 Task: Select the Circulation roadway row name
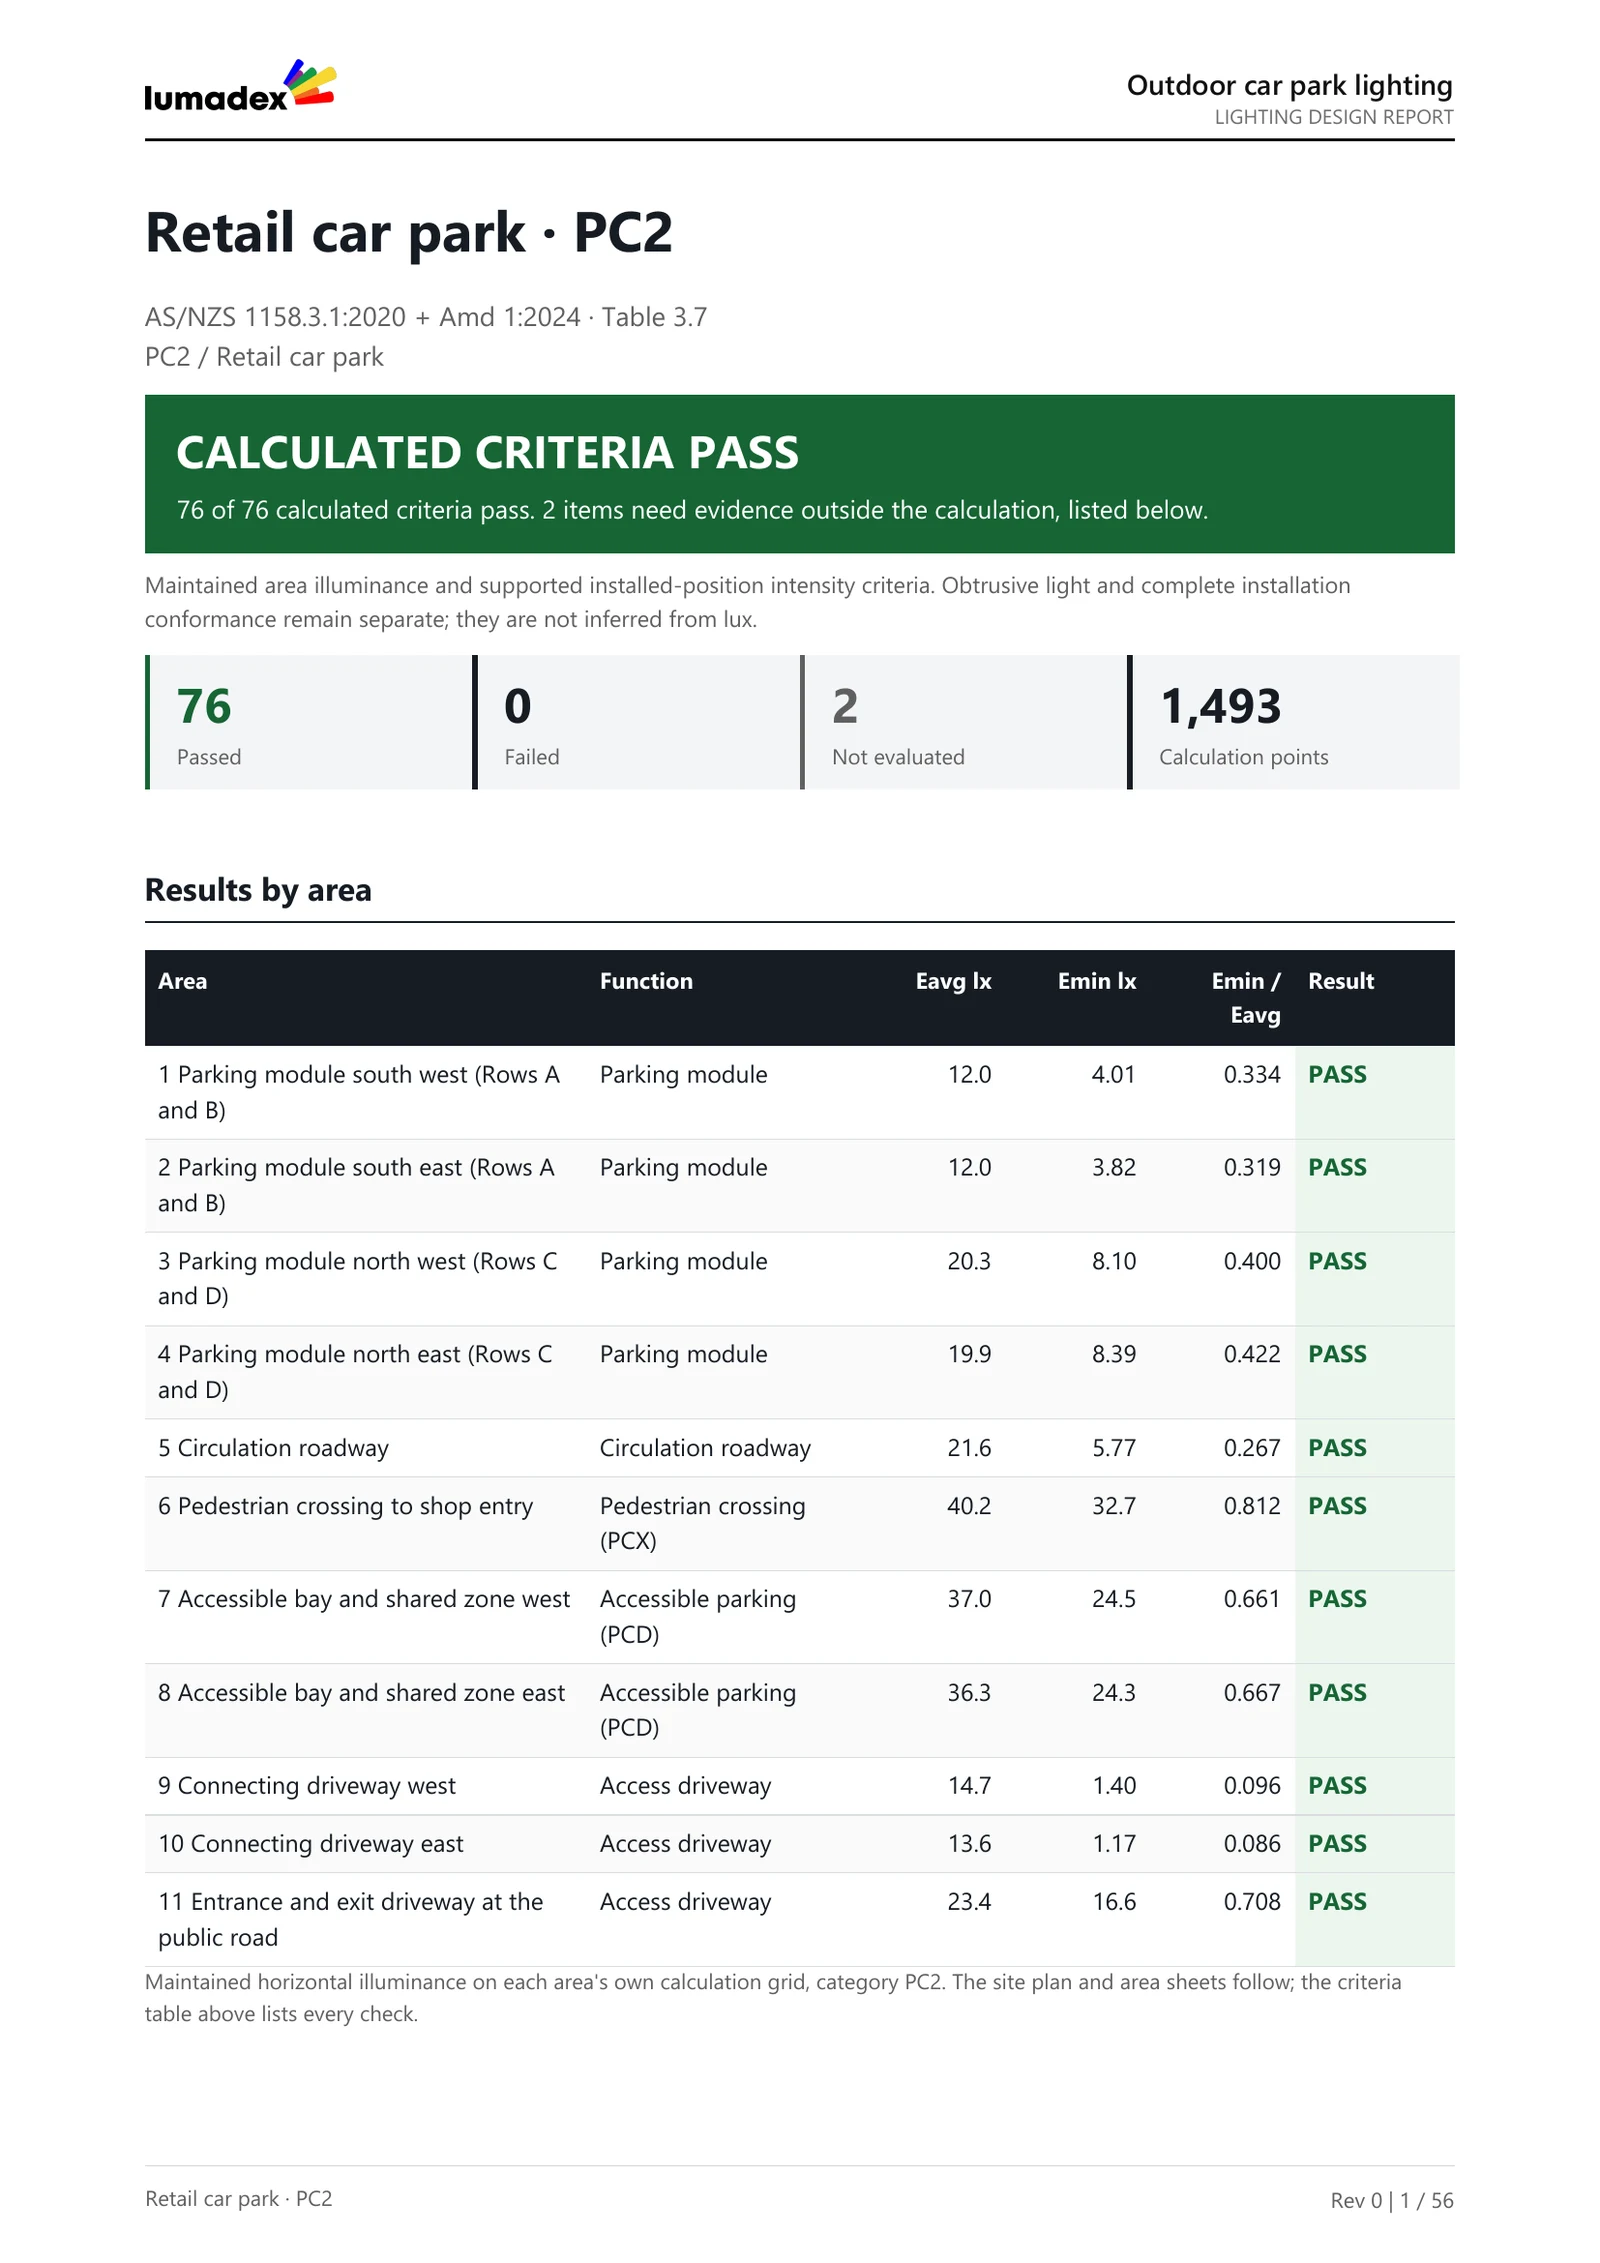click(273, 1448)
